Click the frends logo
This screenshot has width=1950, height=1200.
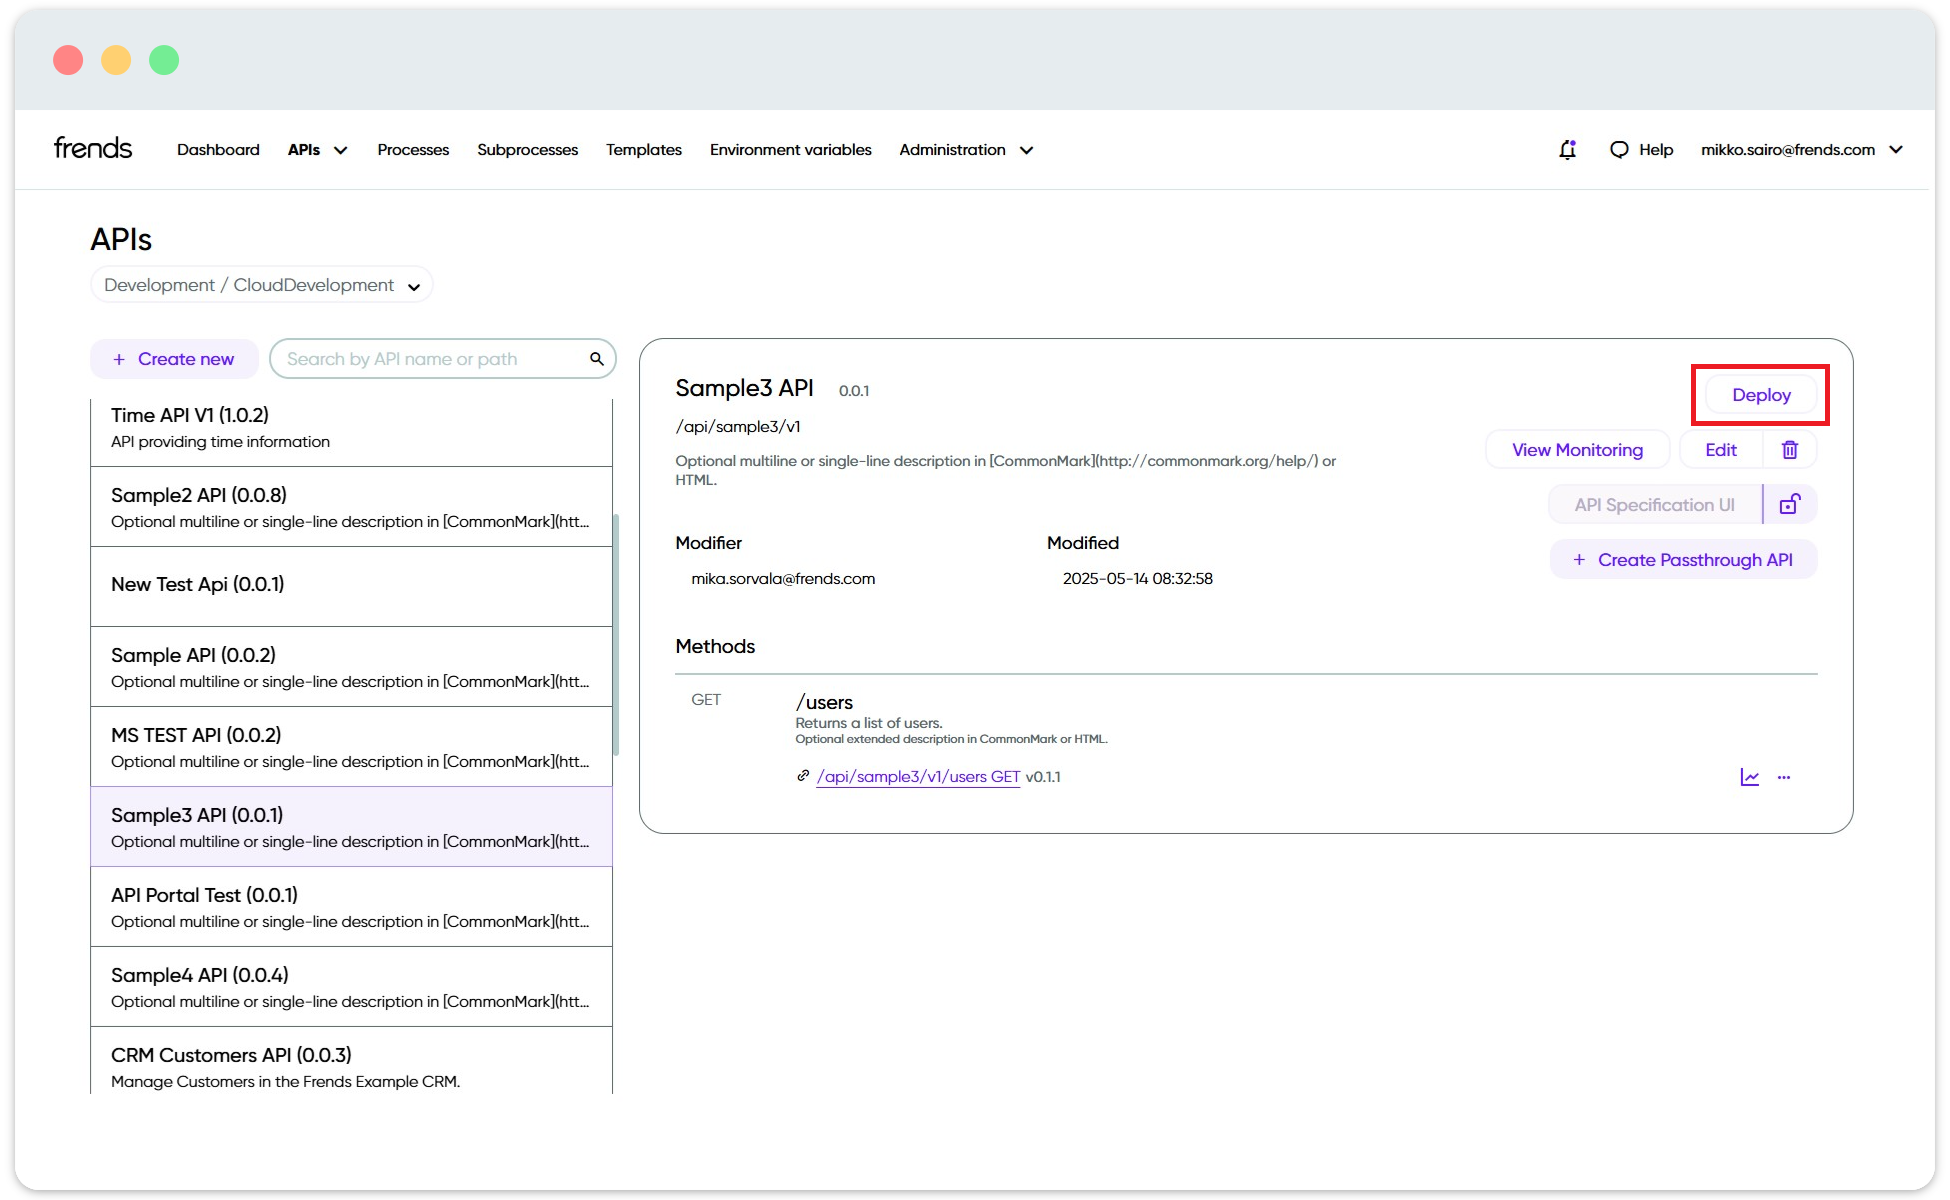point(93,148)
